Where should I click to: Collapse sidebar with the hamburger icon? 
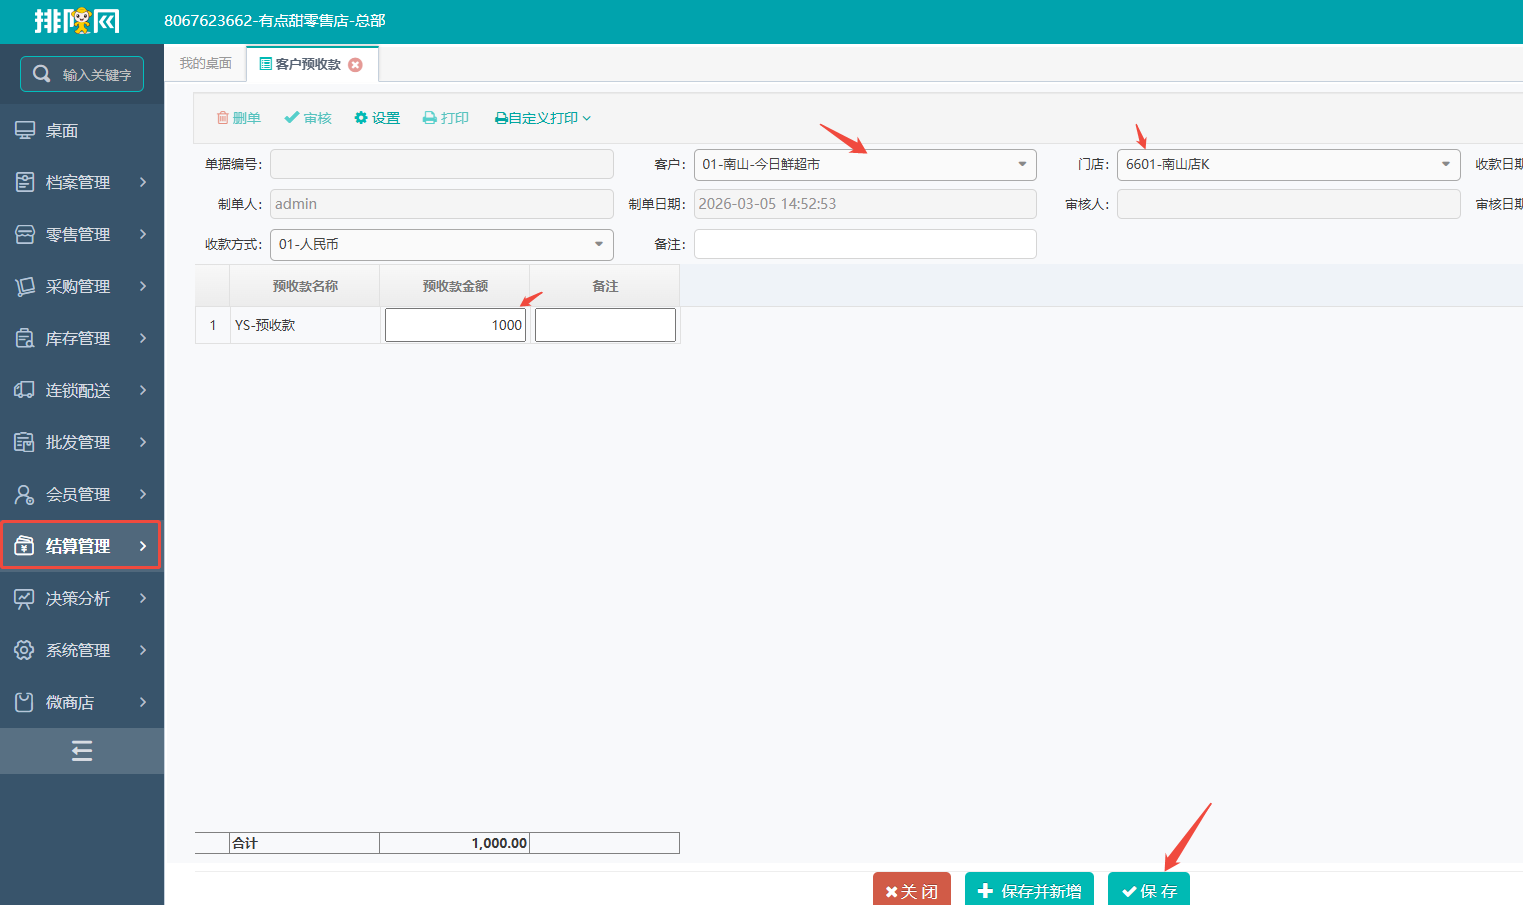click(x=82, y=751)
